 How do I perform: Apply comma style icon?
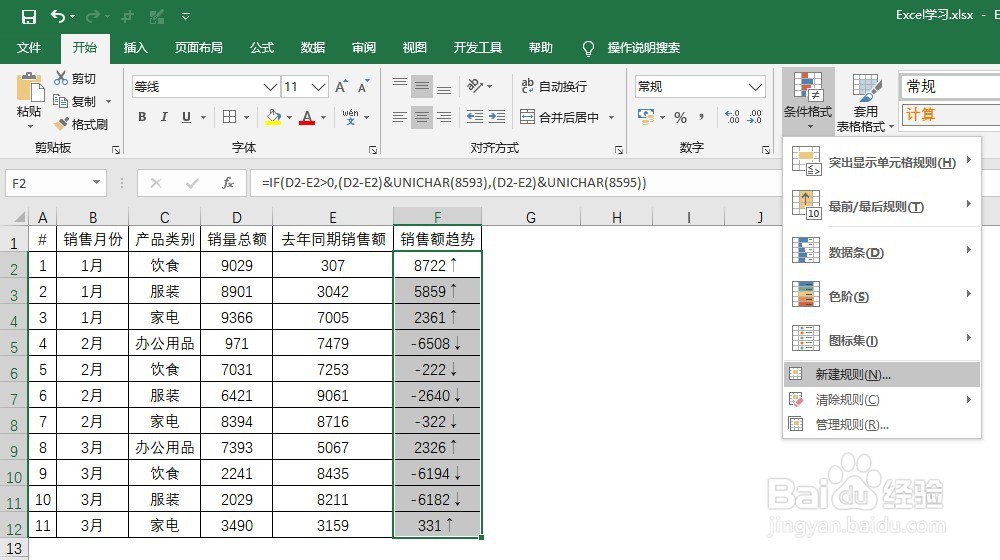tap(702, 117)
